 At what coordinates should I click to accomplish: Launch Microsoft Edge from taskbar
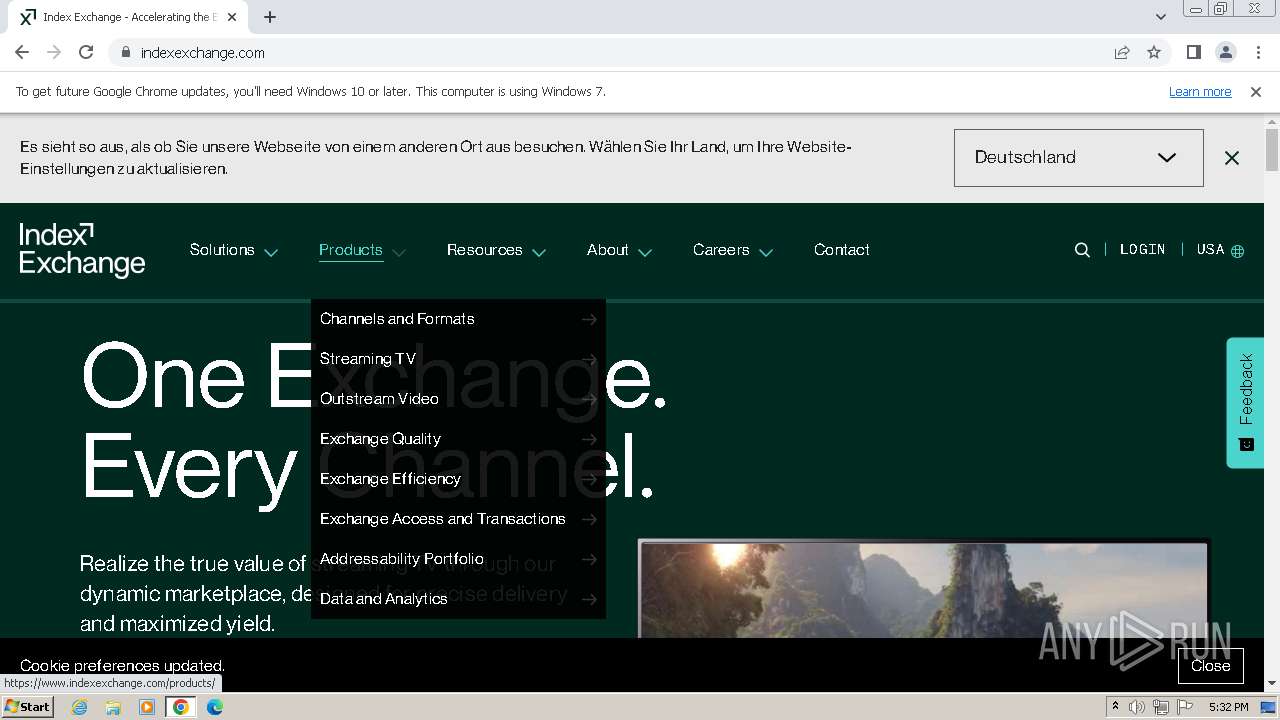pos(215,707)
